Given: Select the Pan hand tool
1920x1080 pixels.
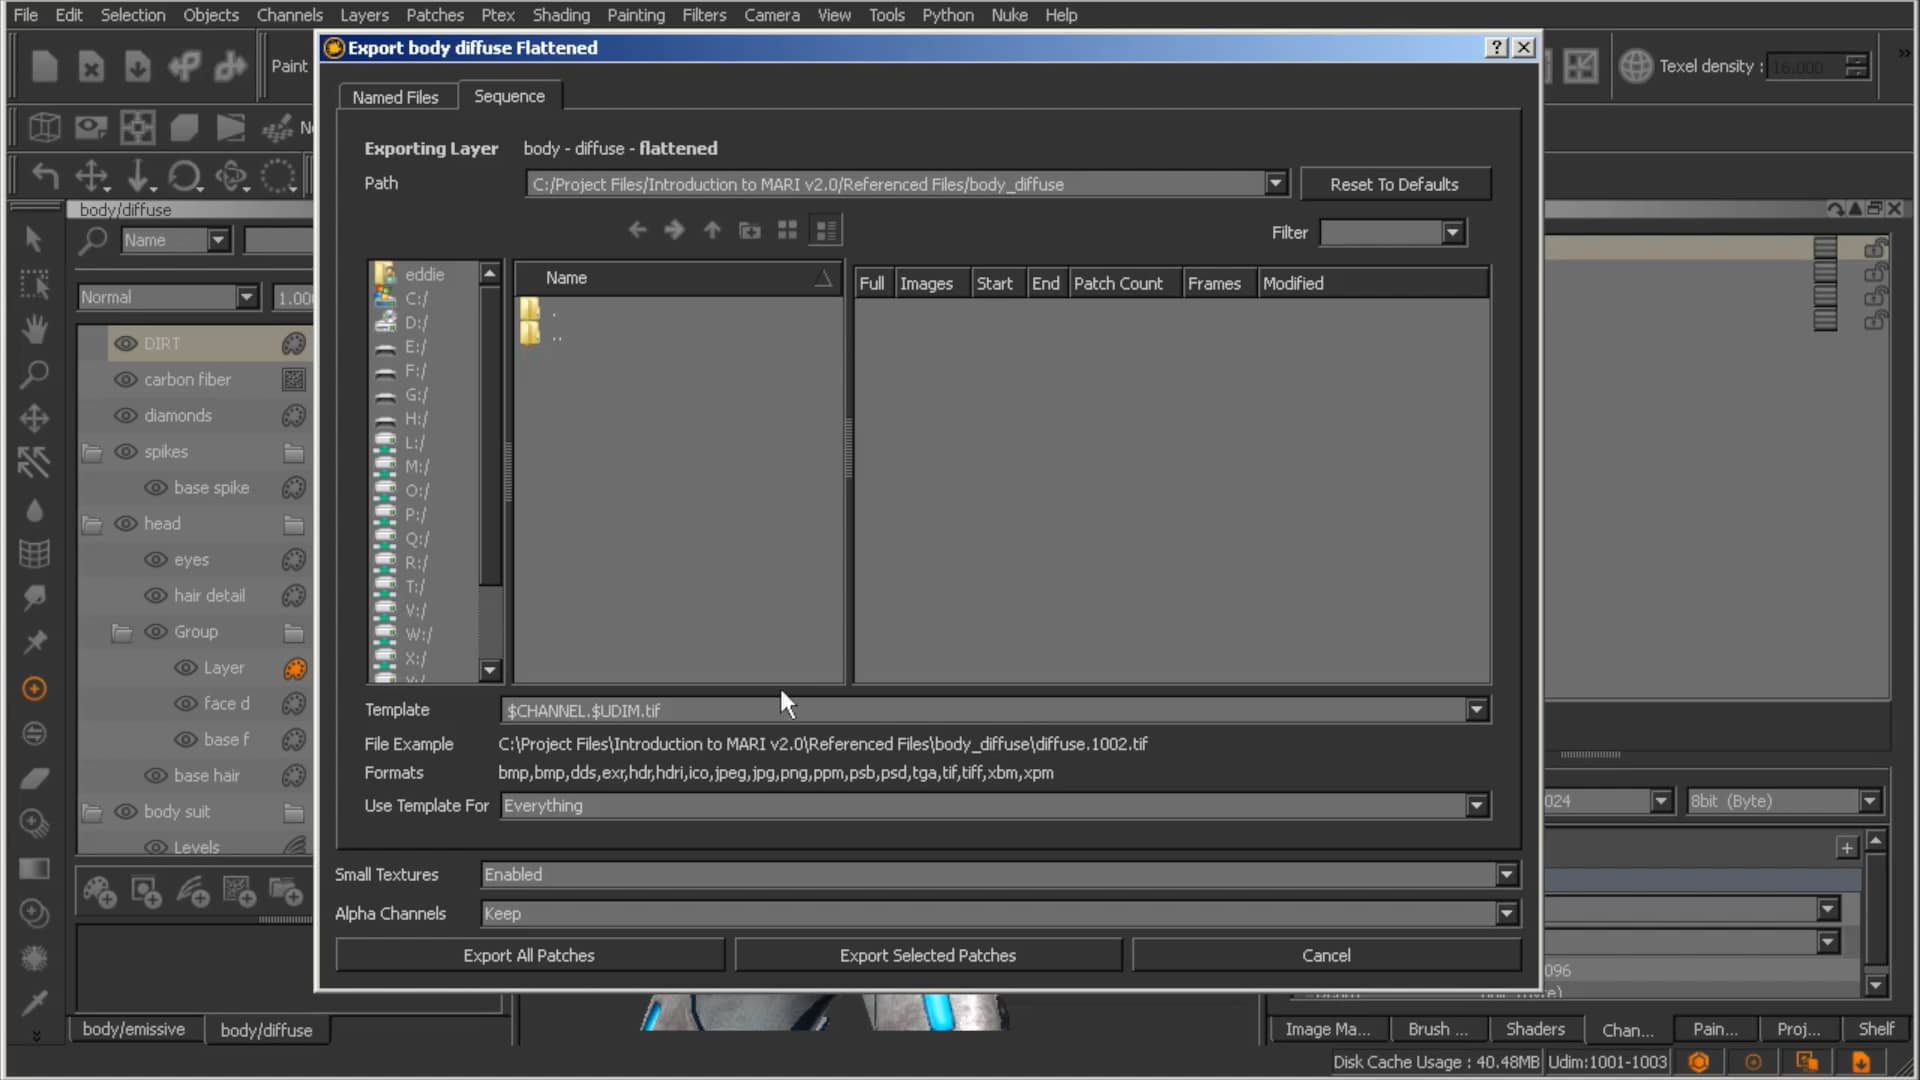Looking at the screenshot, I should [x=35, y=329].
